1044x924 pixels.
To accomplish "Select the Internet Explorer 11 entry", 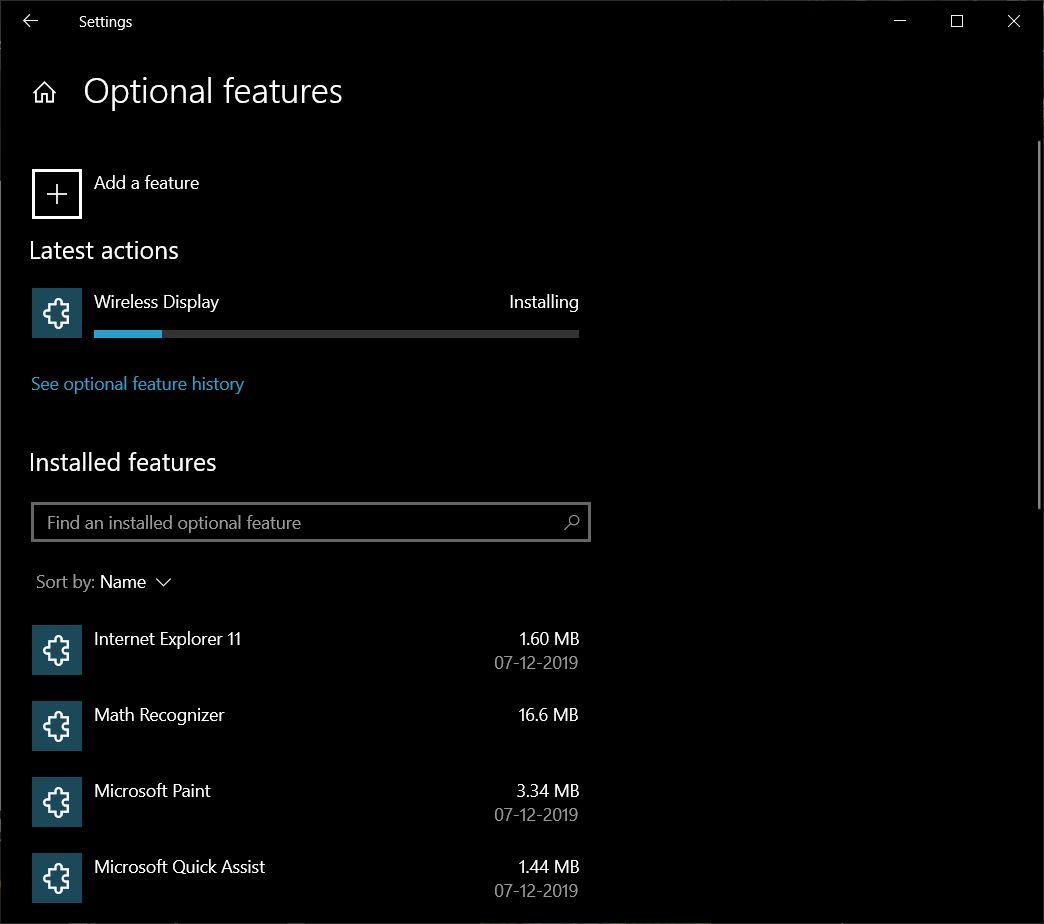I will click(306, 650).
